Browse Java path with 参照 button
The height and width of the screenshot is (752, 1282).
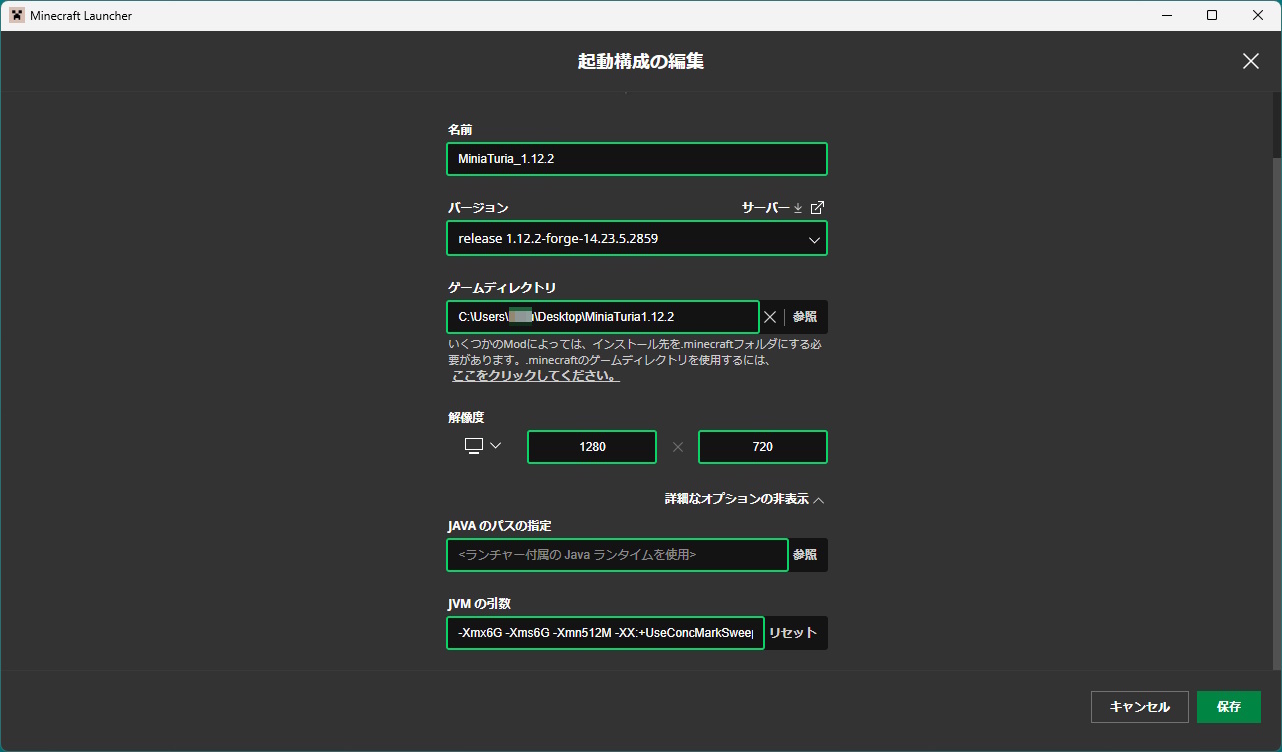[808, 555]
